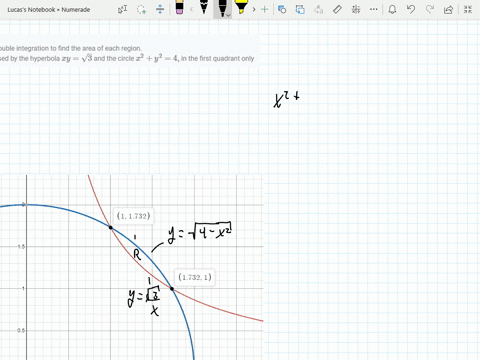Select the yellow highlighter
This screenshot has width=480, height=360.
[x=241, y=7]
